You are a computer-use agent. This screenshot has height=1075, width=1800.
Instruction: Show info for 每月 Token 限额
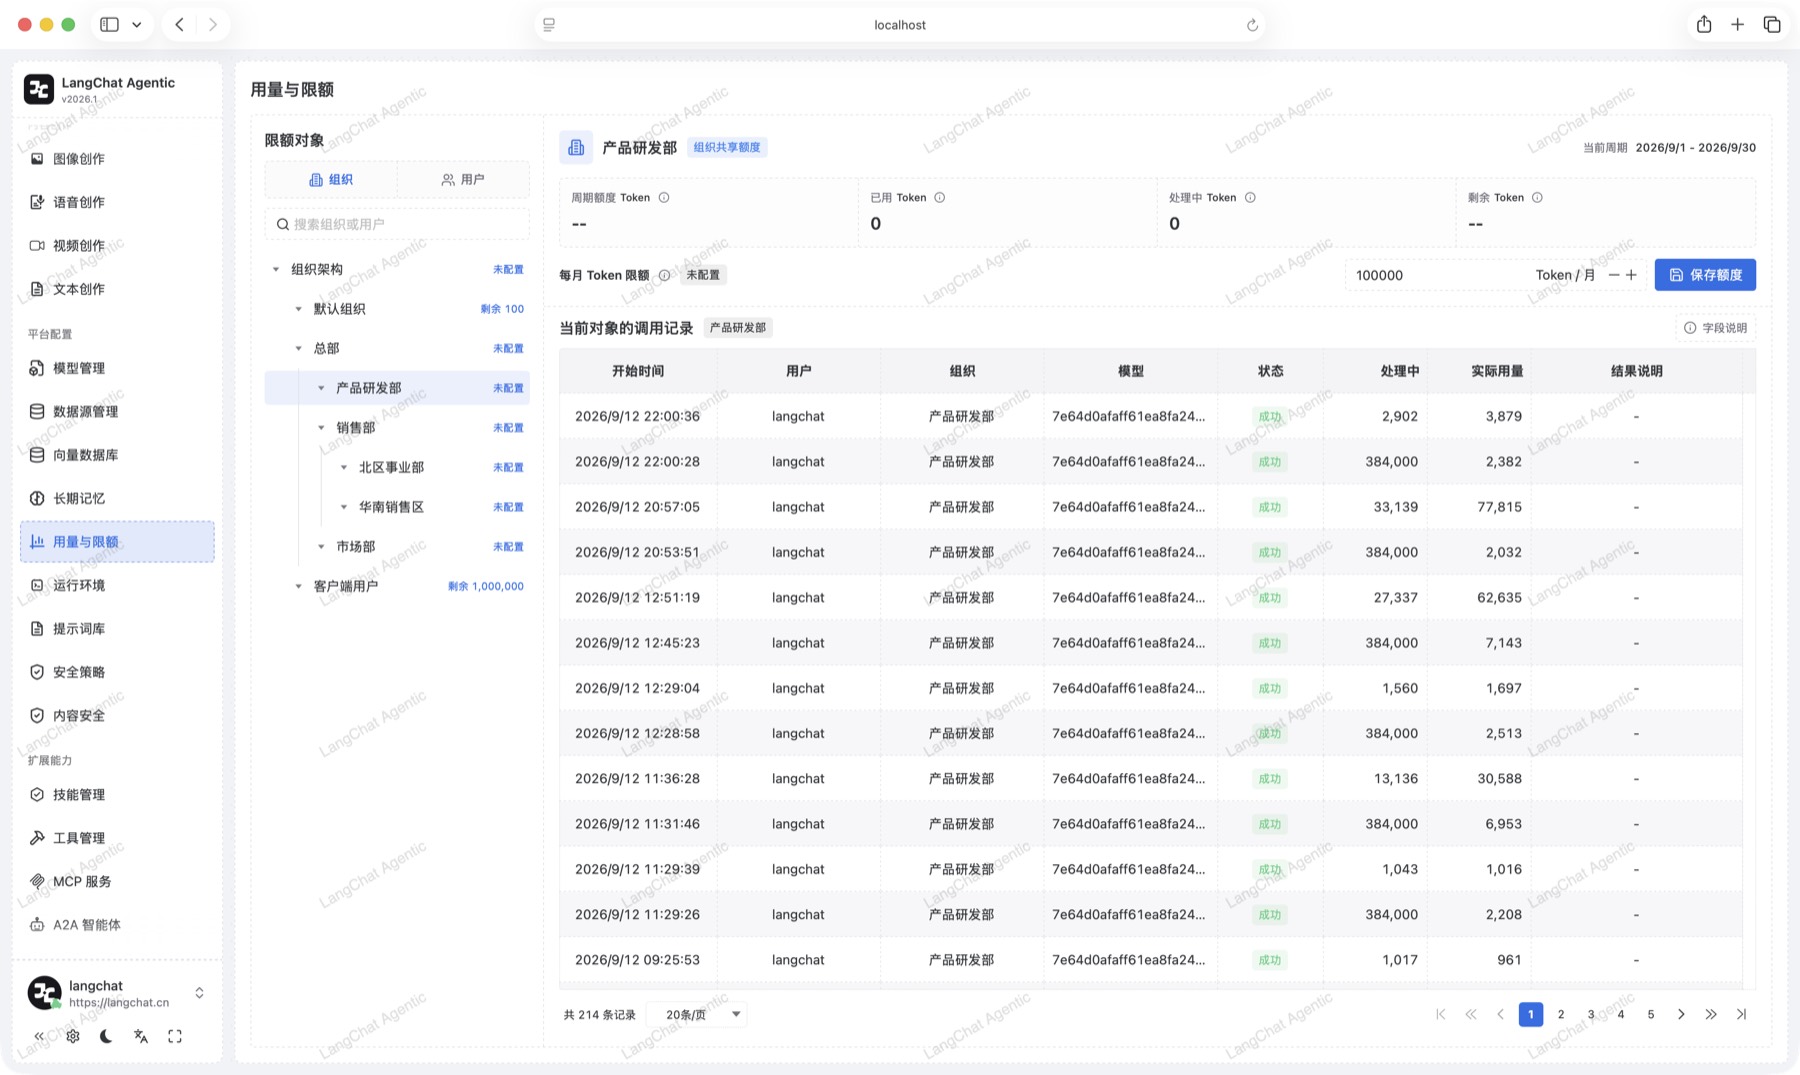(664, 275)
